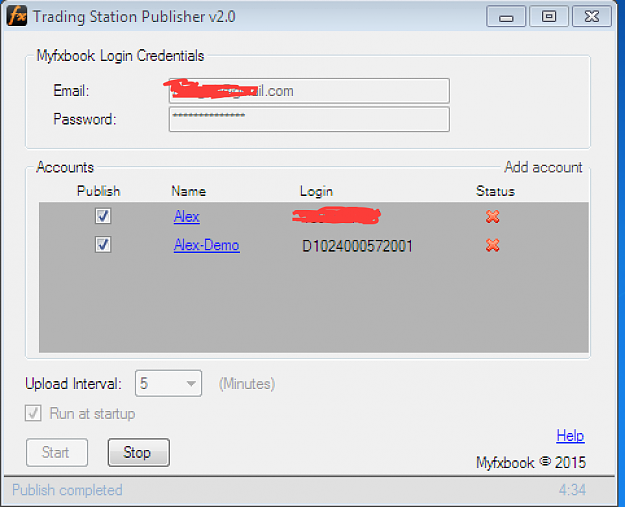Image resolution: width=625 pixels, height=507 pixels.
Task: Click the Myfxbook © 2015 text
Action: click(531, 462)
